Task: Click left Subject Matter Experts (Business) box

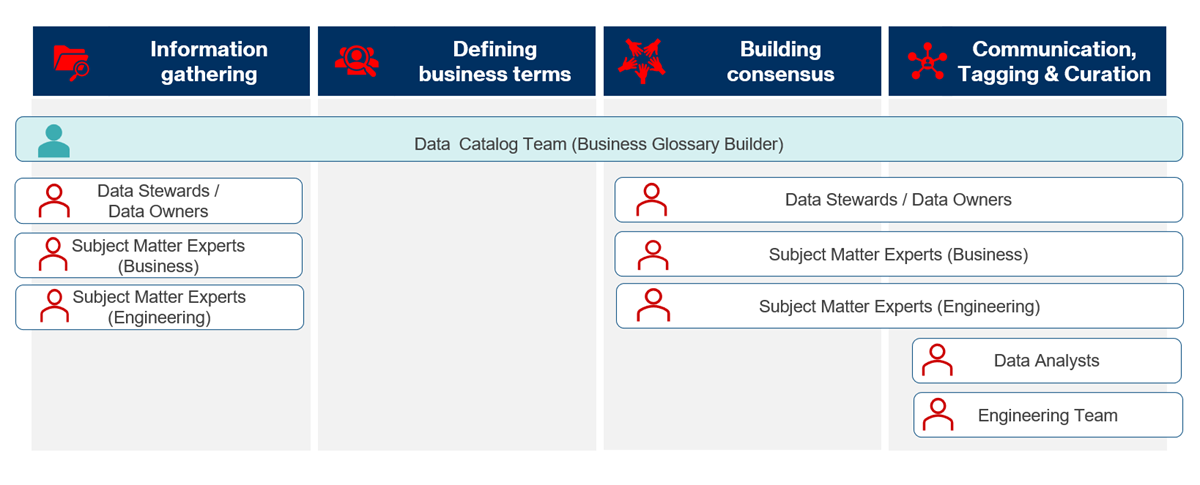Action: tap(158, 255)
